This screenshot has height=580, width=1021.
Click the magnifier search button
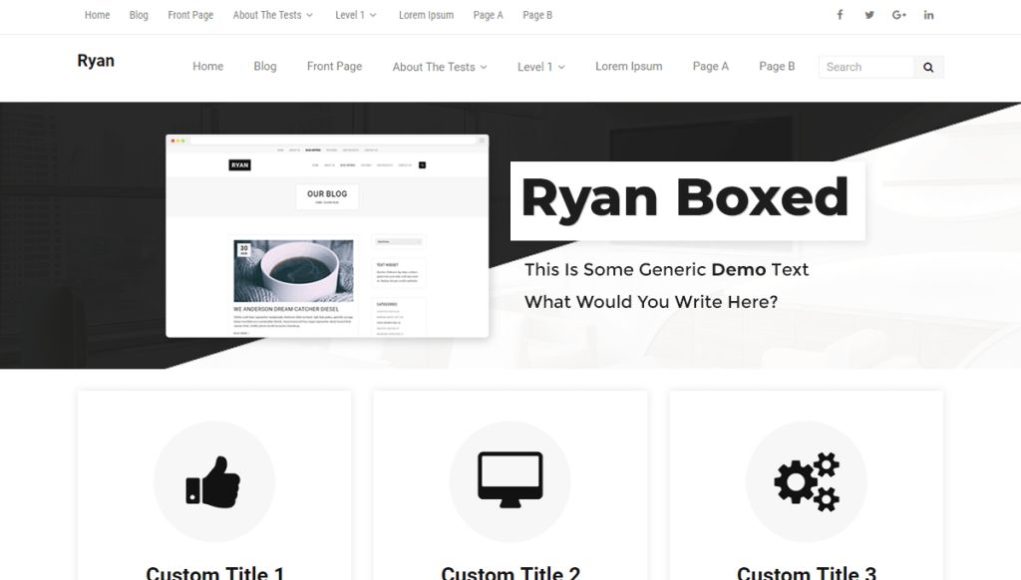point(929,67)
